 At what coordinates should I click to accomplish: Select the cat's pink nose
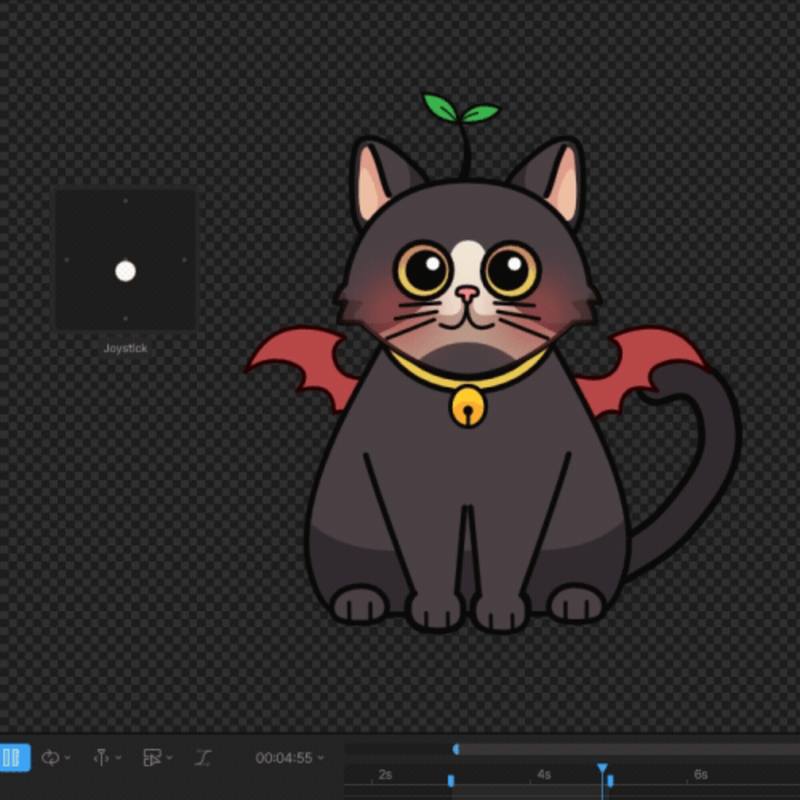[467, 292]
